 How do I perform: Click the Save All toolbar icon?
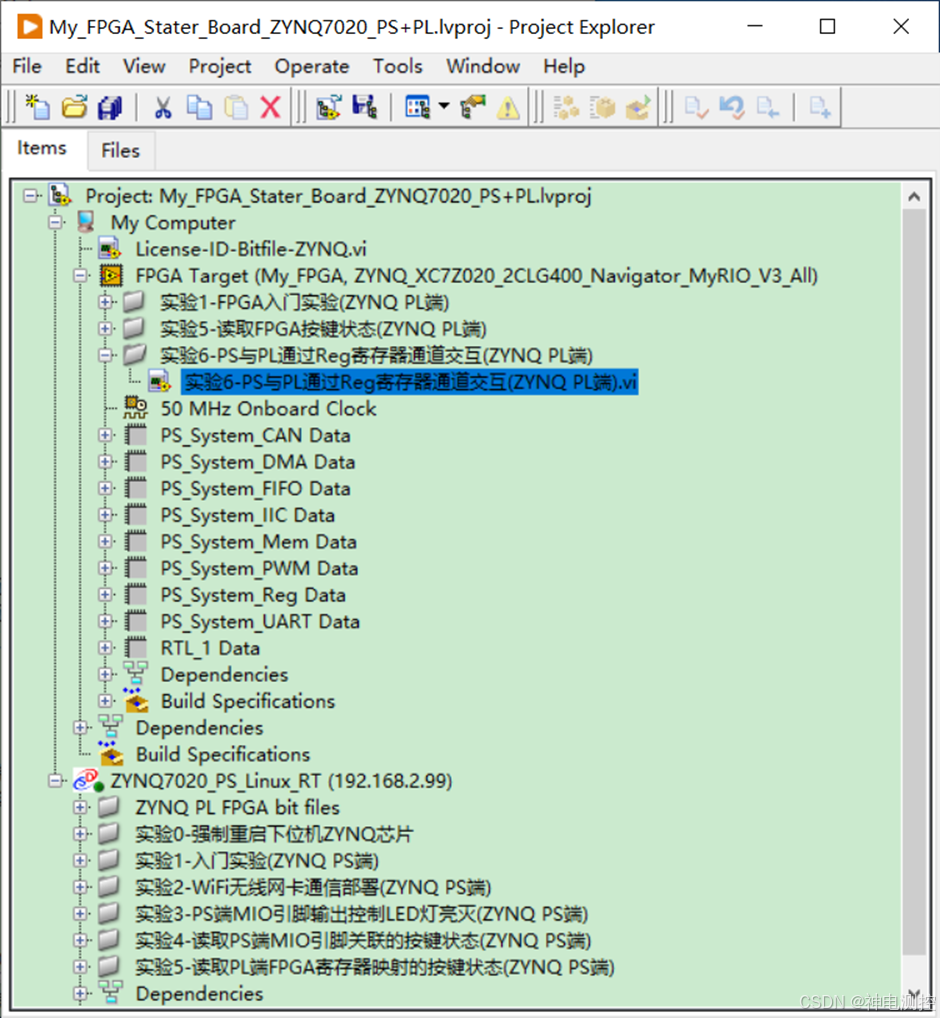[x=110, y=107]
